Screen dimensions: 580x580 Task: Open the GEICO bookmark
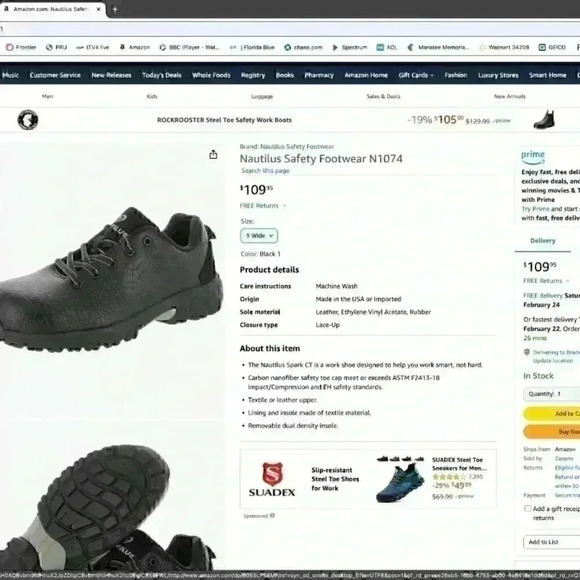(552, 47)
